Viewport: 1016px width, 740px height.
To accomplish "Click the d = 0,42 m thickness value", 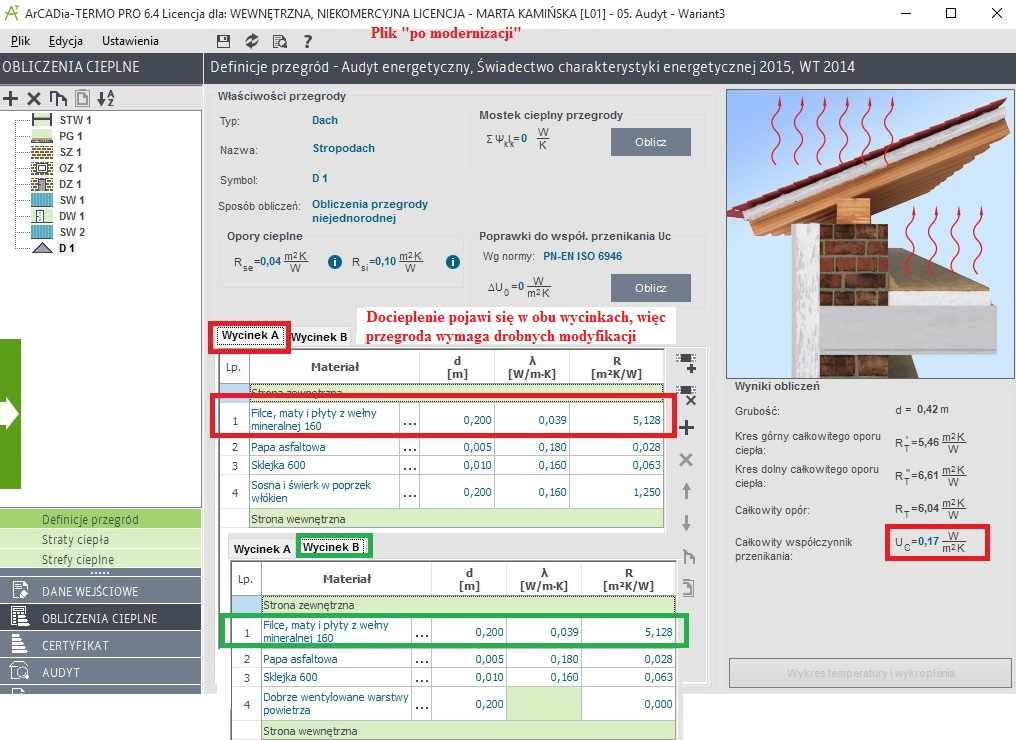I will (x=922, y=410).
